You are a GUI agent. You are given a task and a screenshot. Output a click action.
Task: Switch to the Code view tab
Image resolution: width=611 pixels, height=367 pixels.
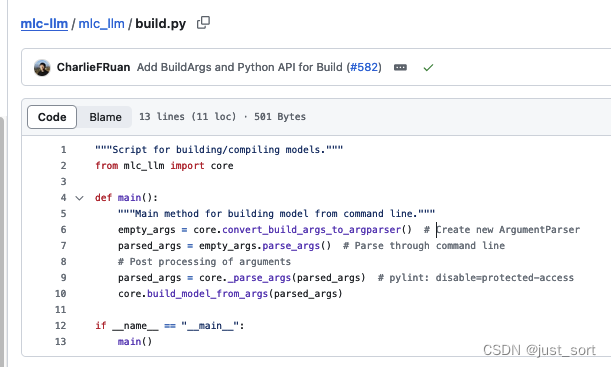[x=52, y=117]
